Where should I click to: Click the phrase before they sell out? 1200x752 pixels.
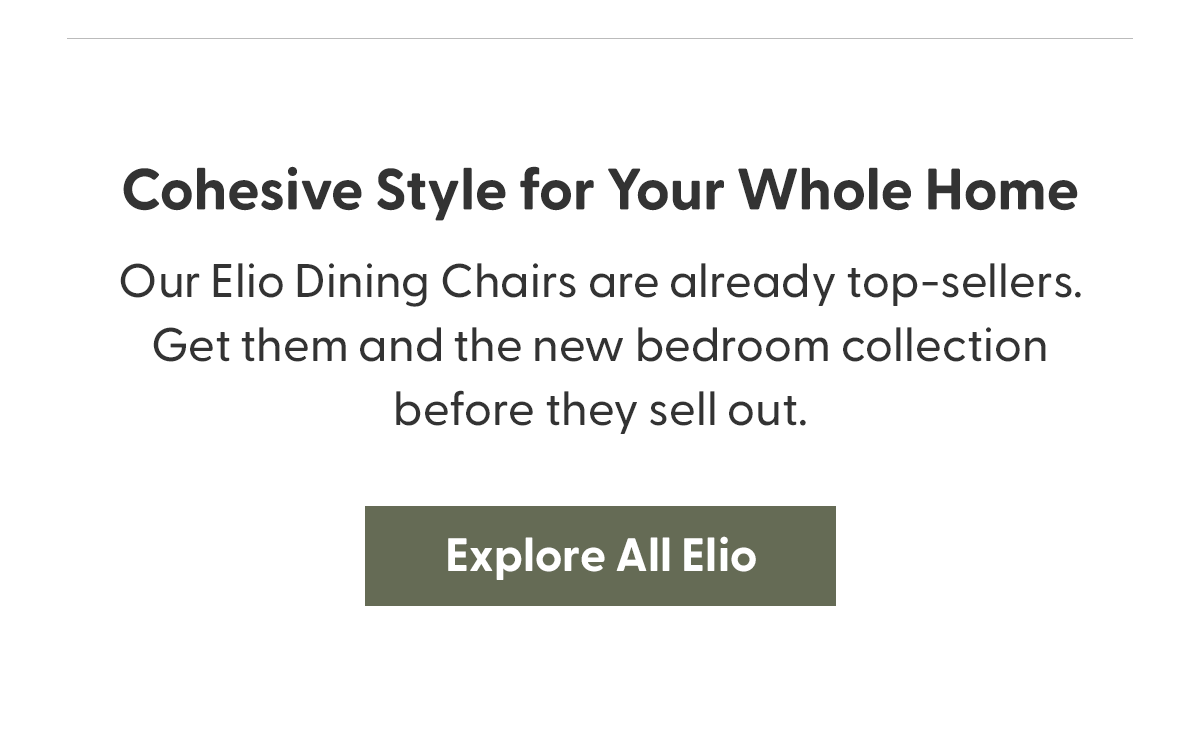point(600,409)
